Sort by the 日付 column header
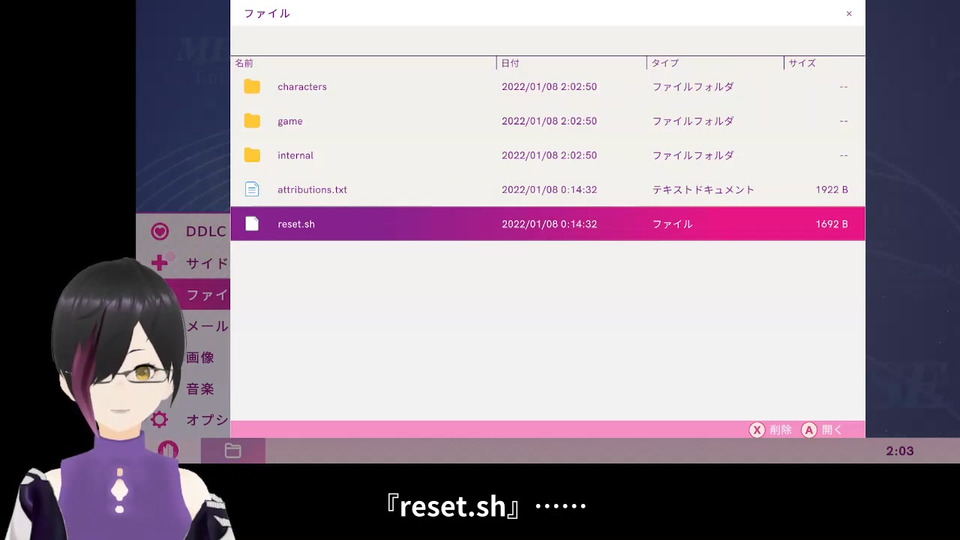The height and width of the screenshot is (540, 960). [x=510, y=63]
